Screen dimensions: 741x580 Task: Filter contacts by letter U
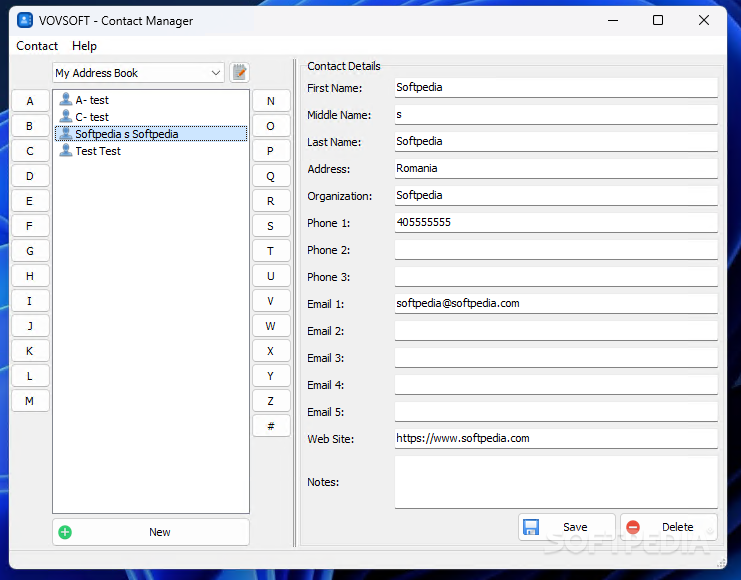[x=271, y=276]
